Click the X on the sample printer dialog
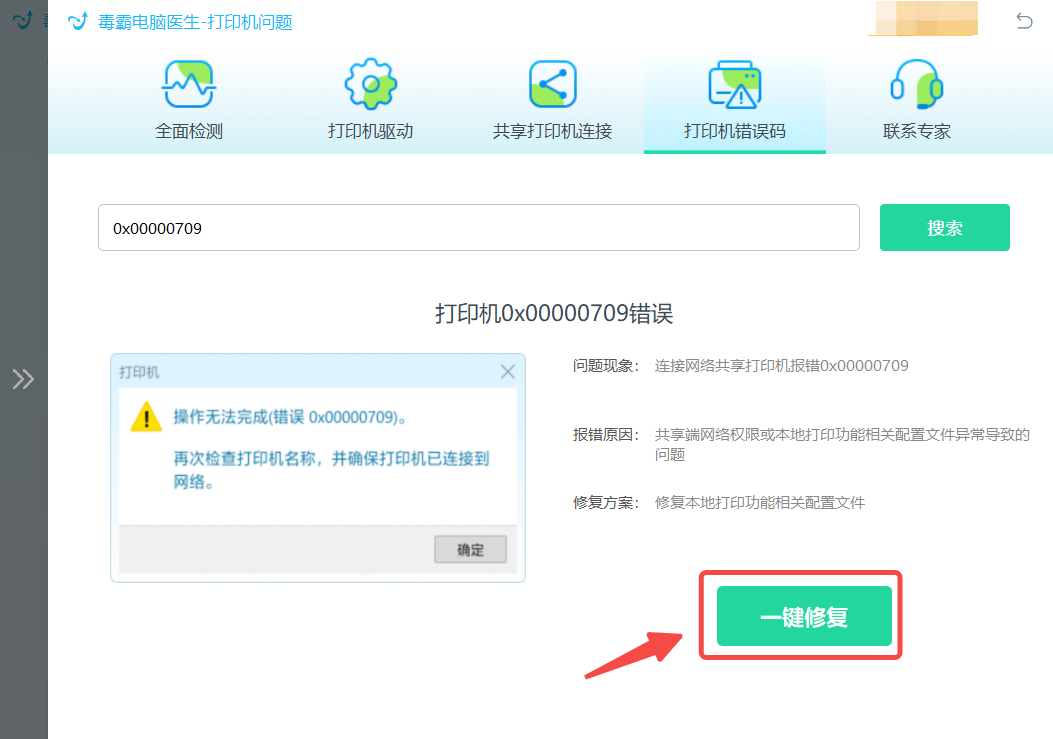Viewport: 1053px width, 739px height. point(508,372)
